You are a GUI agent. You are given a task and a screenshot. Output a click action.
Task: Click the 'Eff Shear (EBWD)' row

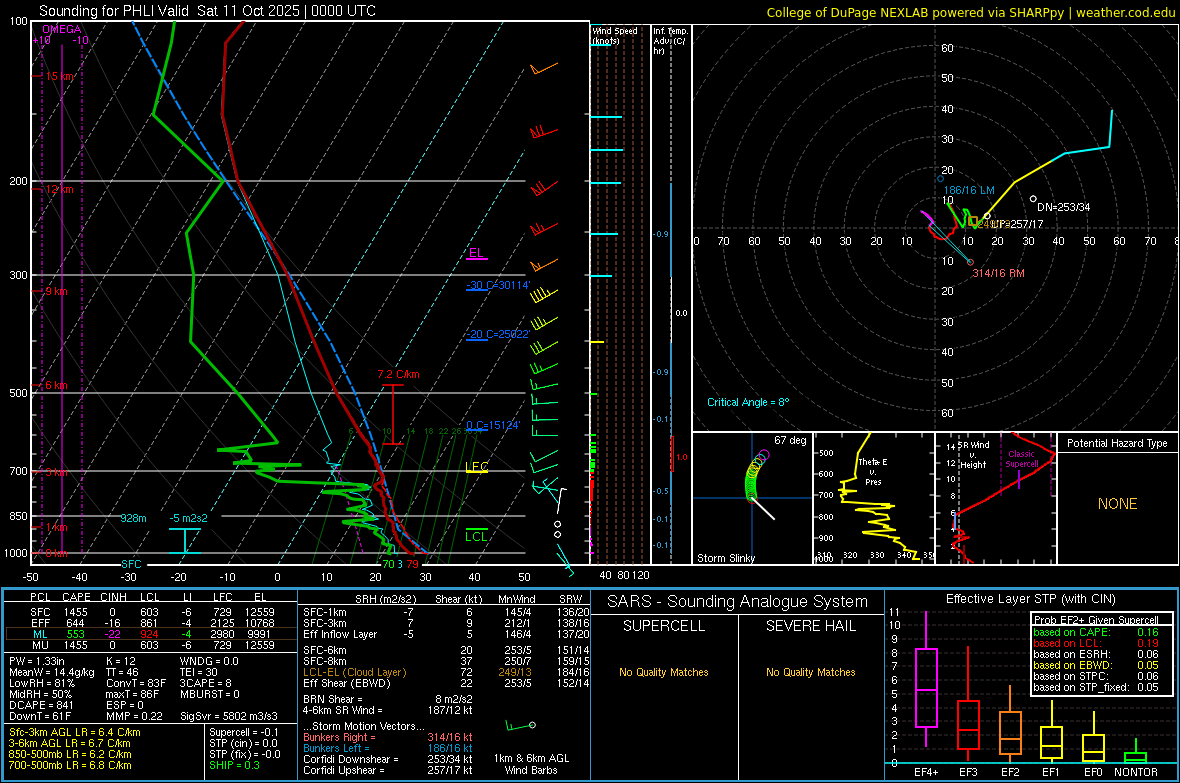tap(446, 683)
